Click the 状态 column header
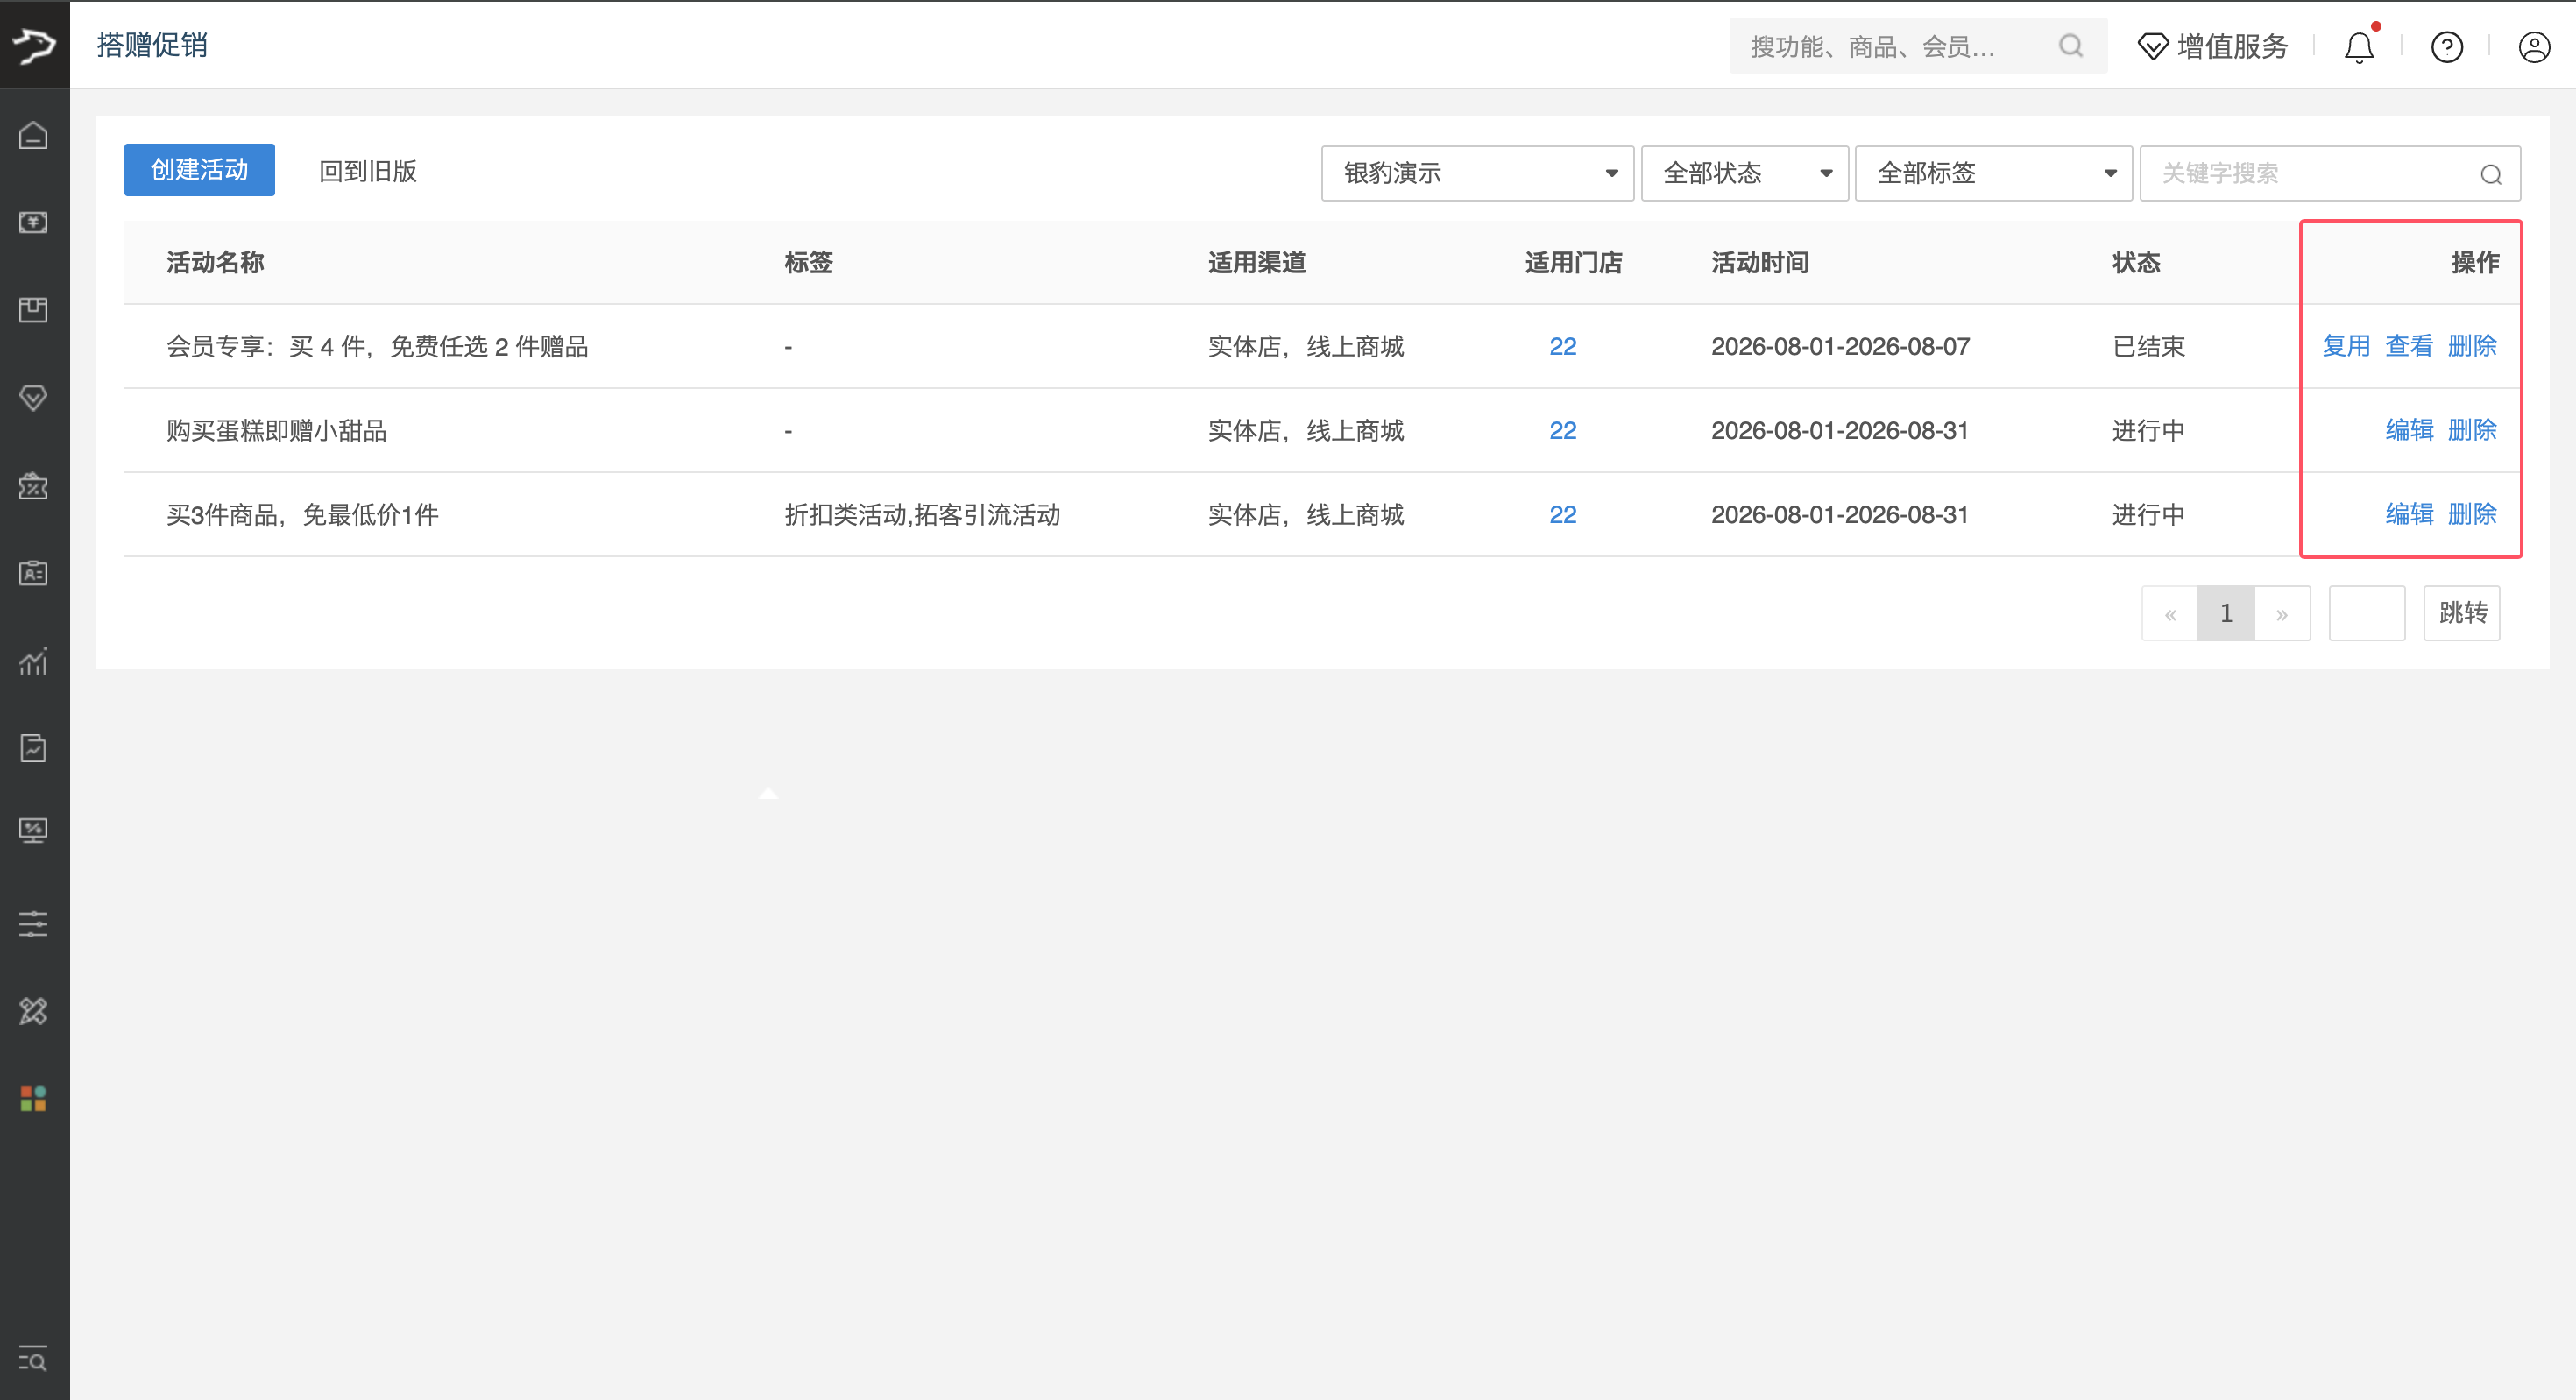The image size is (2576, 1400). click(x=2136, y=262)
